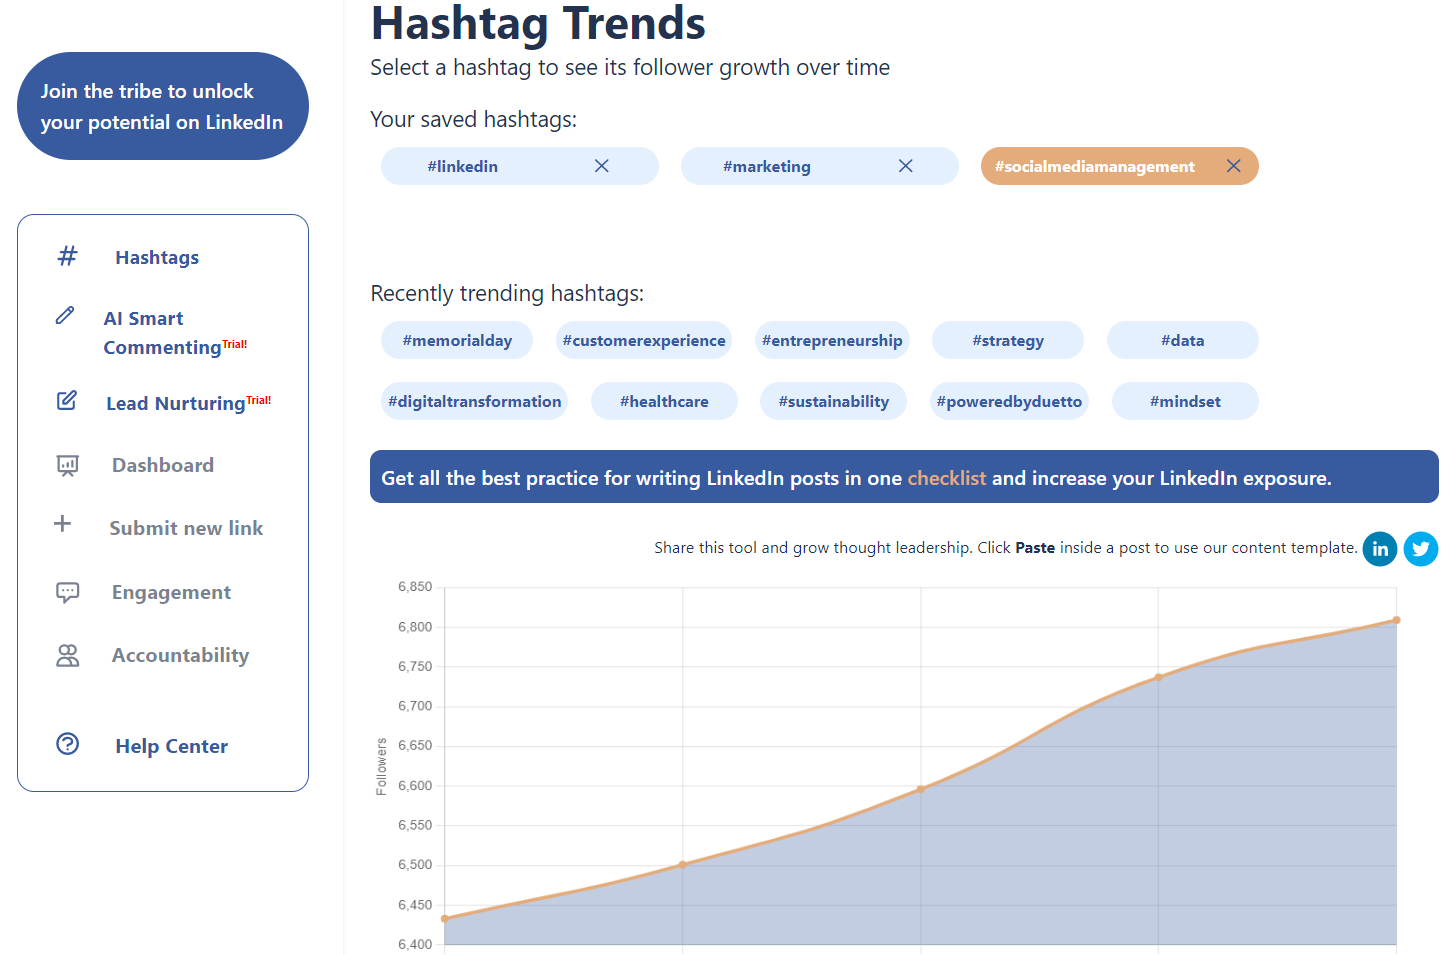Viewport: 1449px width, 955px height.
Task: Open the Engagement menu item
Action: [x=171, y=593]
